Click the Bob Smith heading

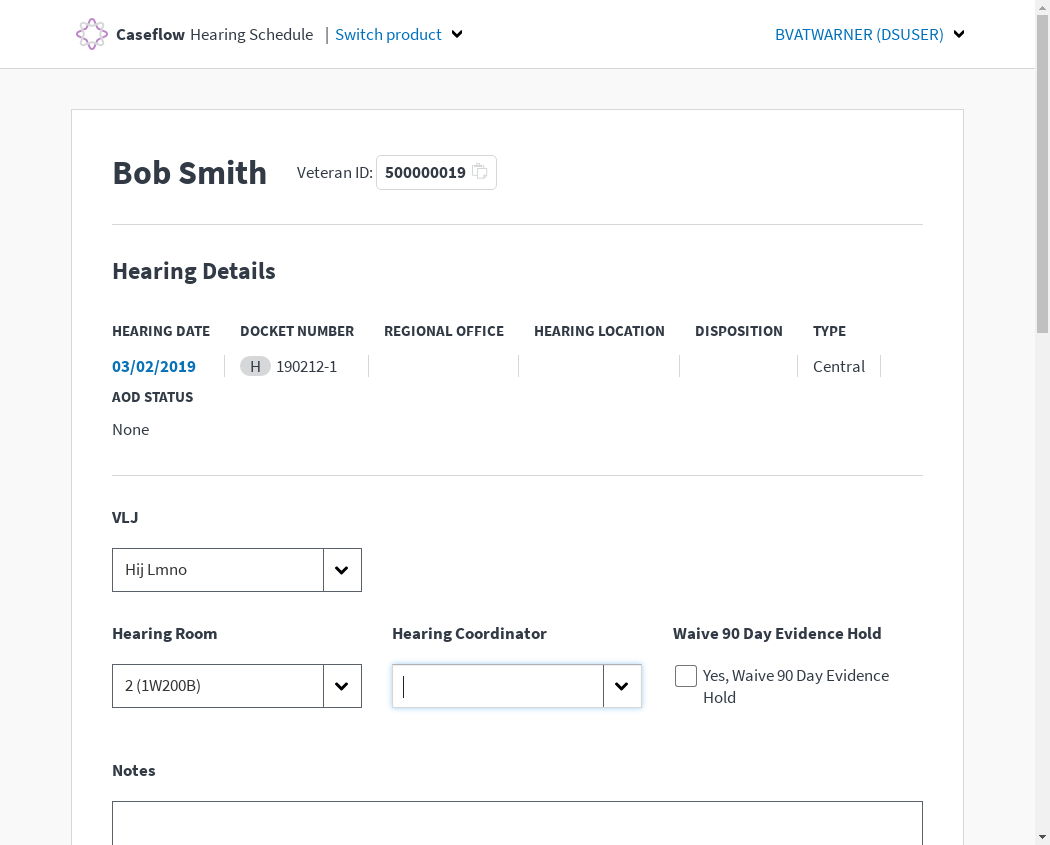(190, 173)
